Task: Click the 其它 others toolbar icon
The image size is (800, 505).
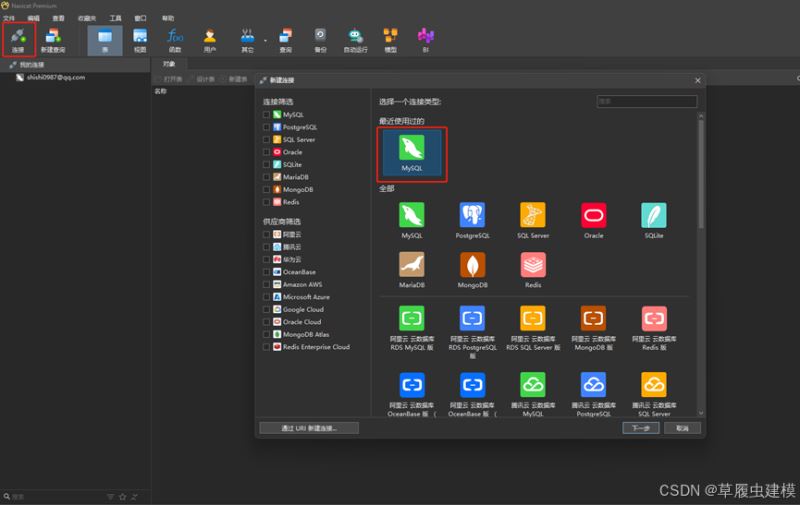Action: 247,41
